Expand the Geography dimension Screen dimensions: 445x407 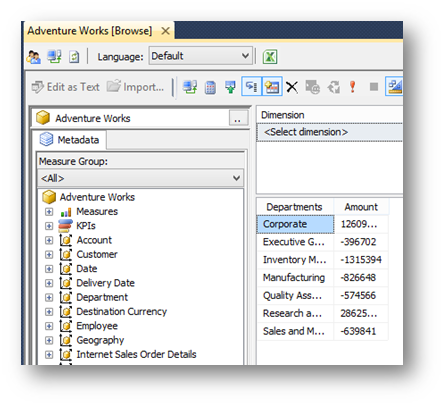pos(49,341)
